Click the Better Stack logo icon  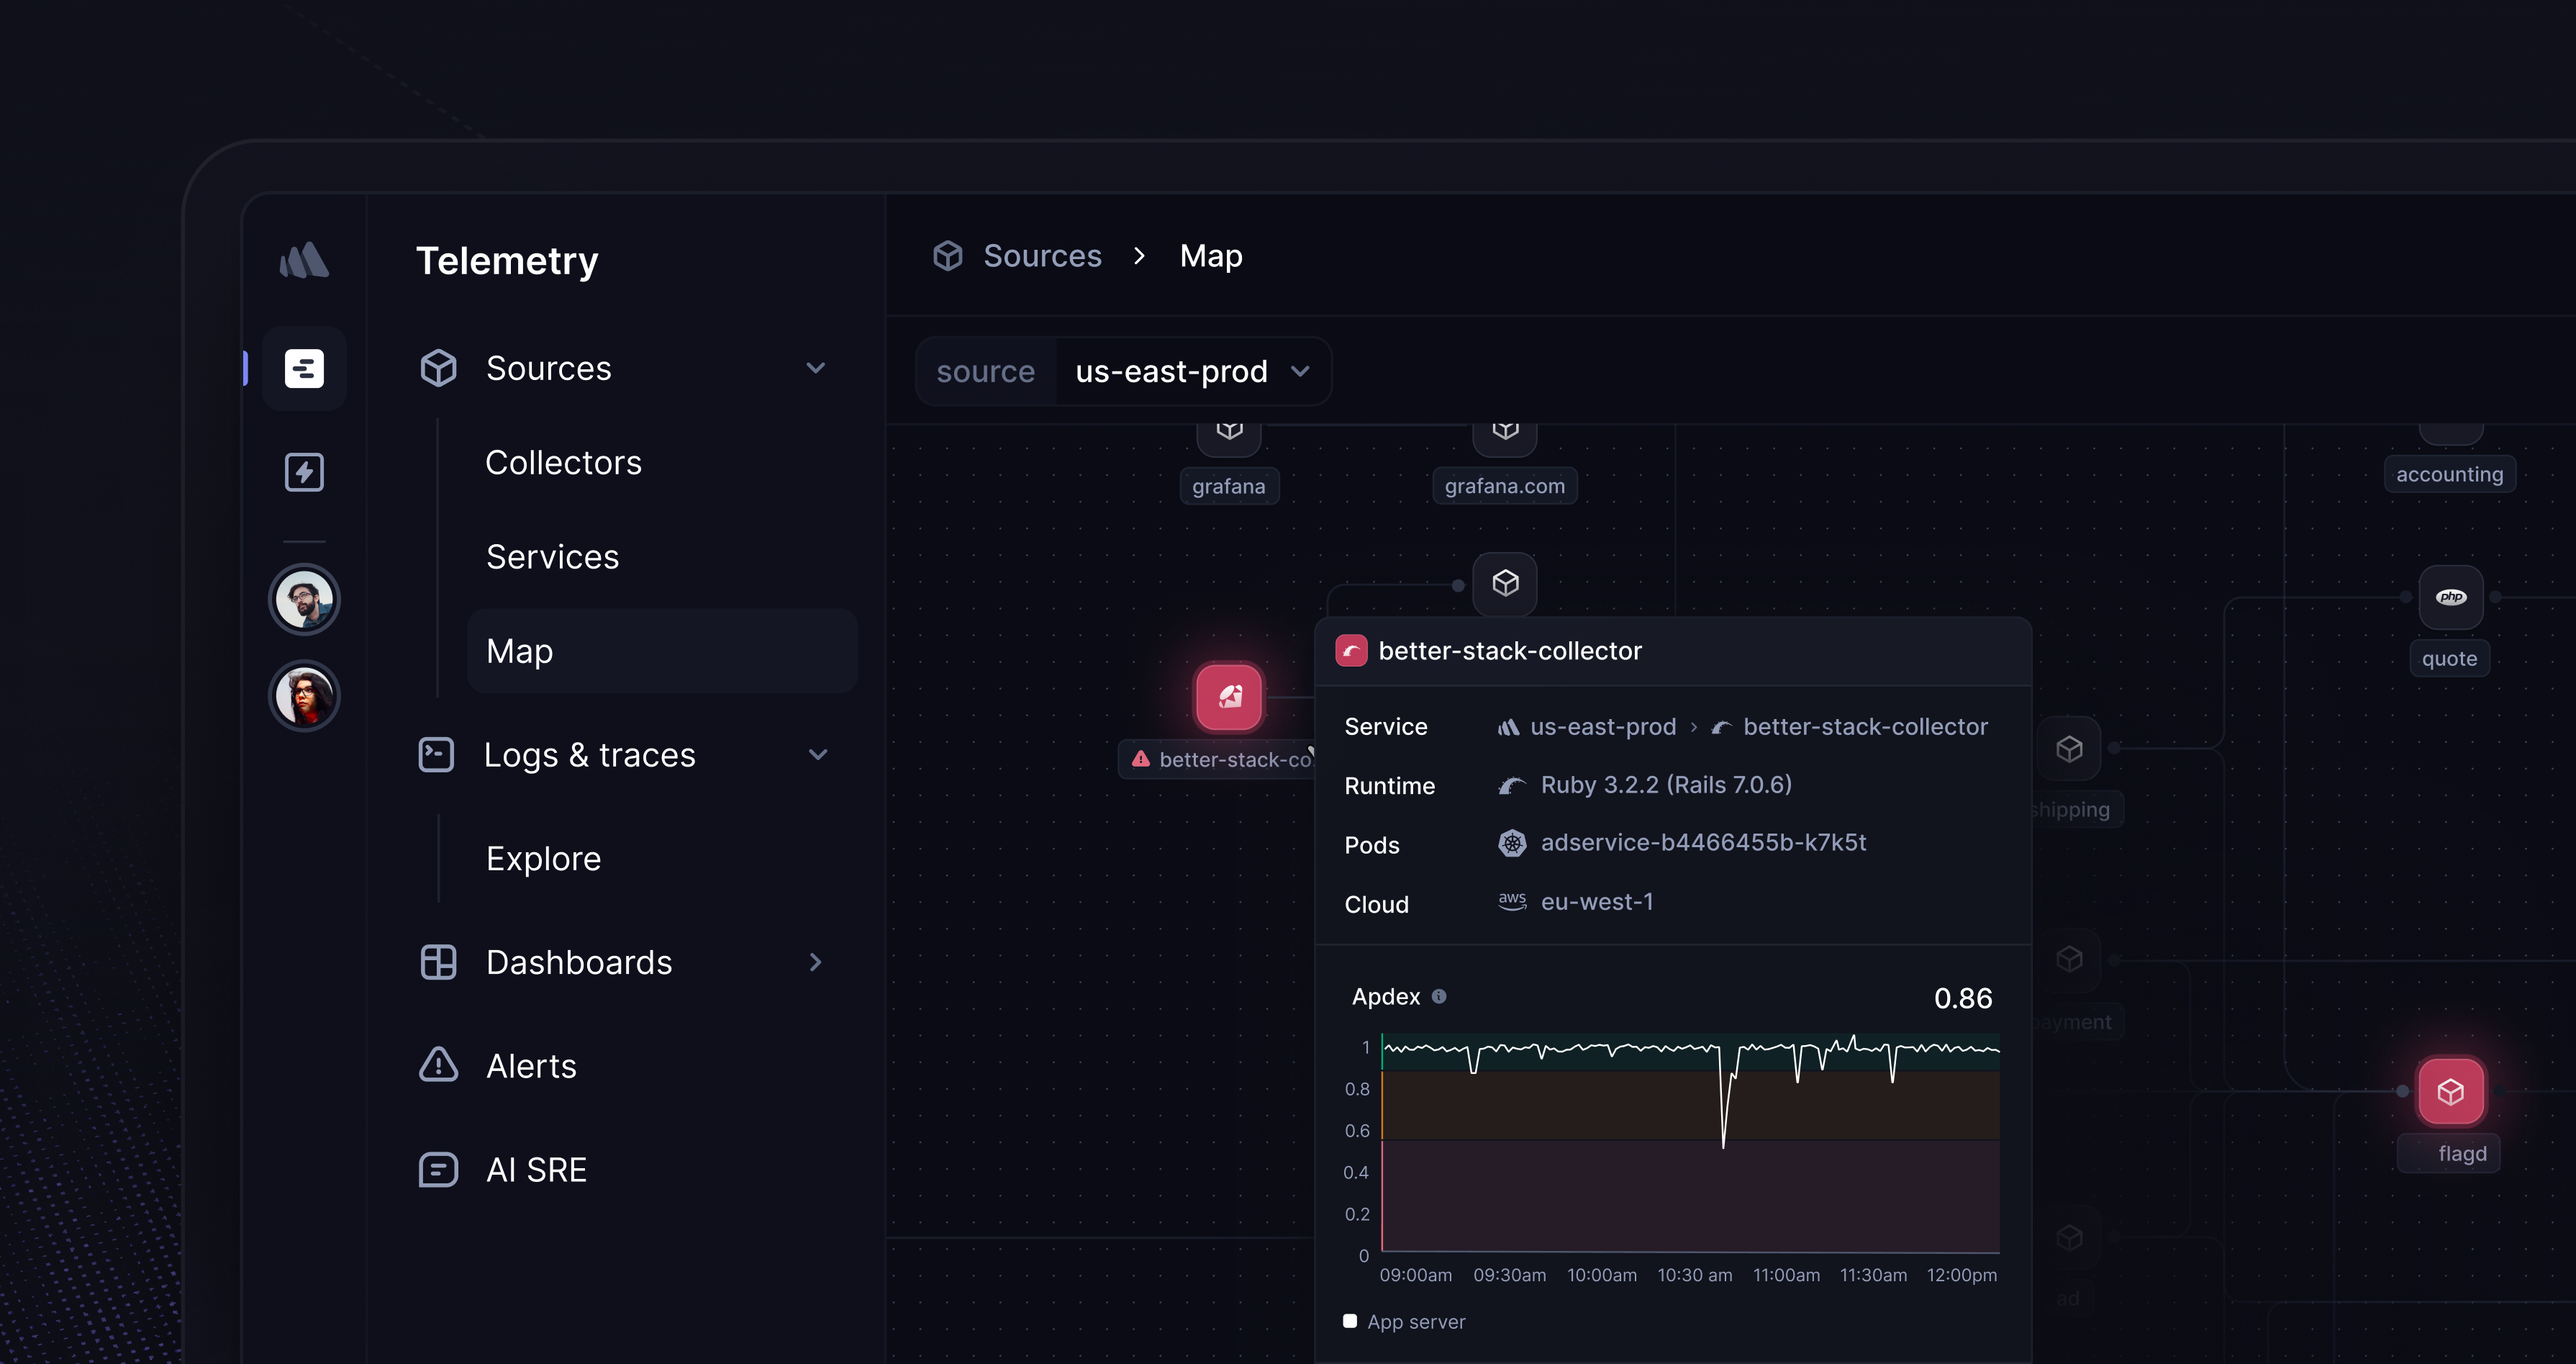[304, 260]
